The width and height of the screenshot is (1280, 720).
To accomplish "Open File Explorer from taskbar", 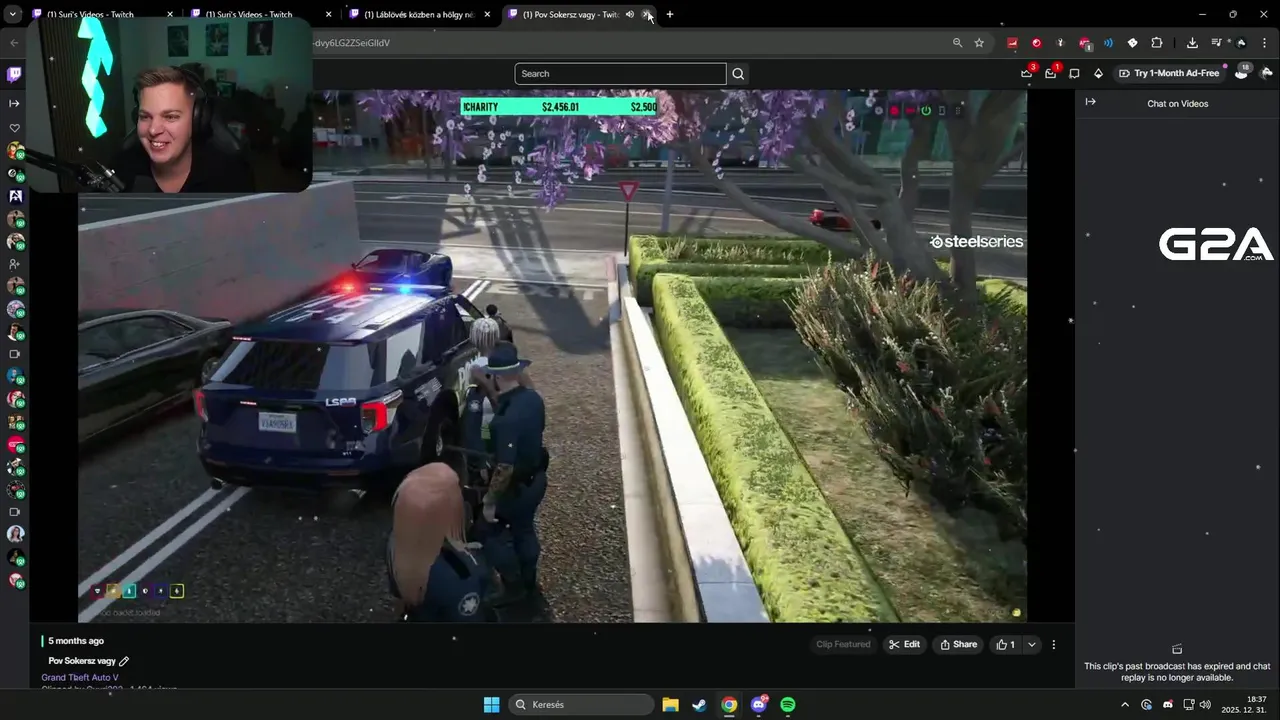I will tap(670, 705).
